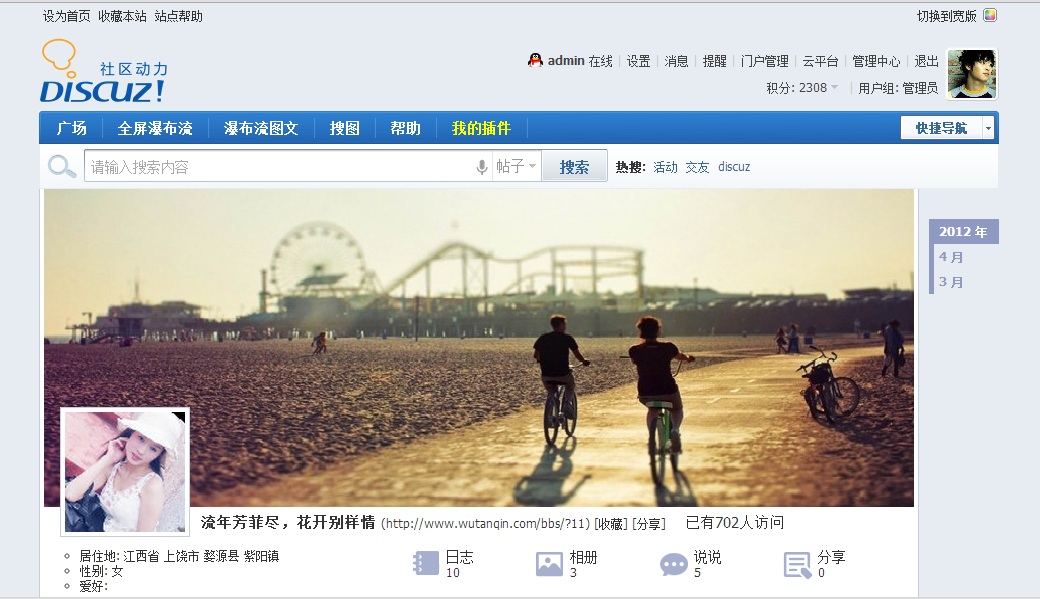Click the beach cover photo
This screenshot has height=599, width=1040.
pyautogui.click(x=479, y=348)
